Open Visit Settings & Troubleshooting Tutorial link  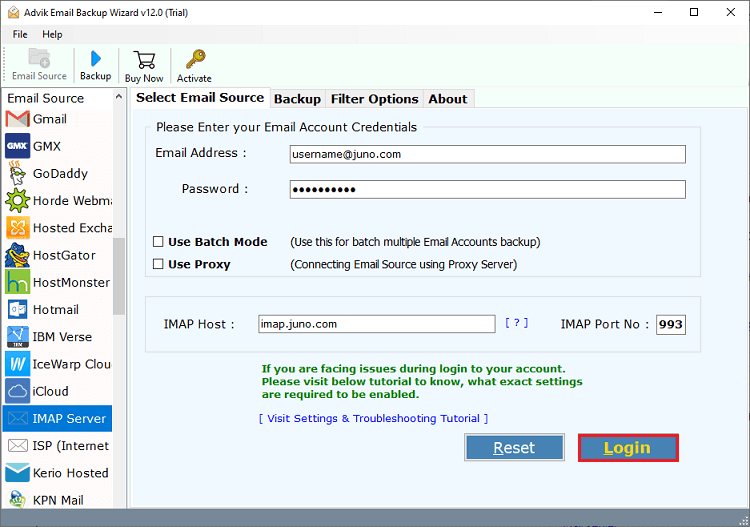tap(373, 418)
